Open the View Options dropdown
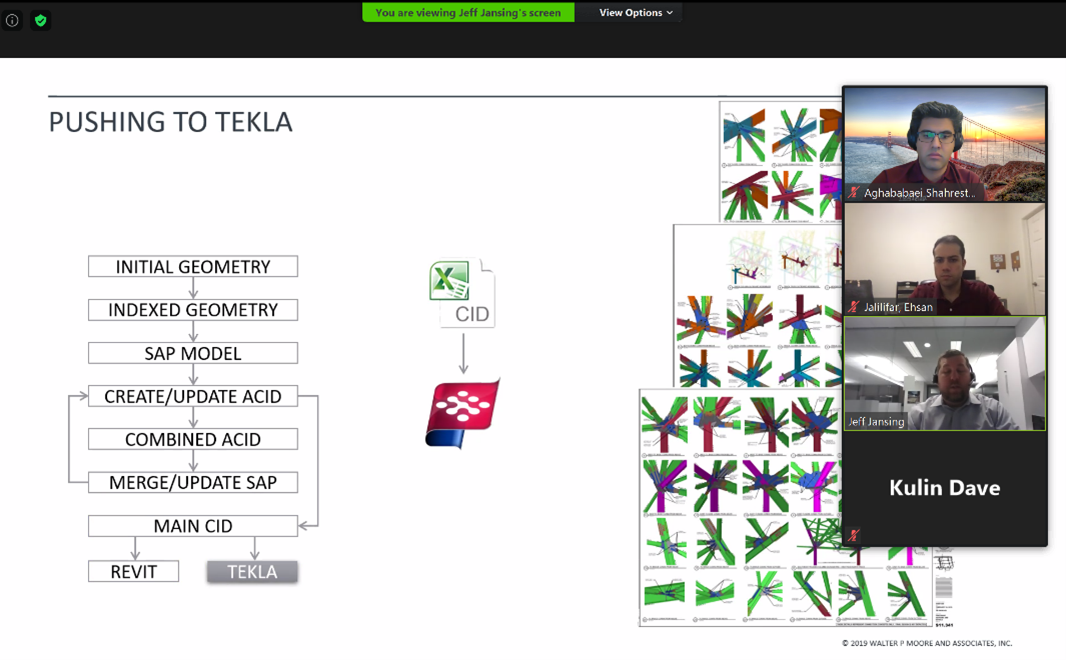This screenshot has width=1066, height=660. (636, 12)
